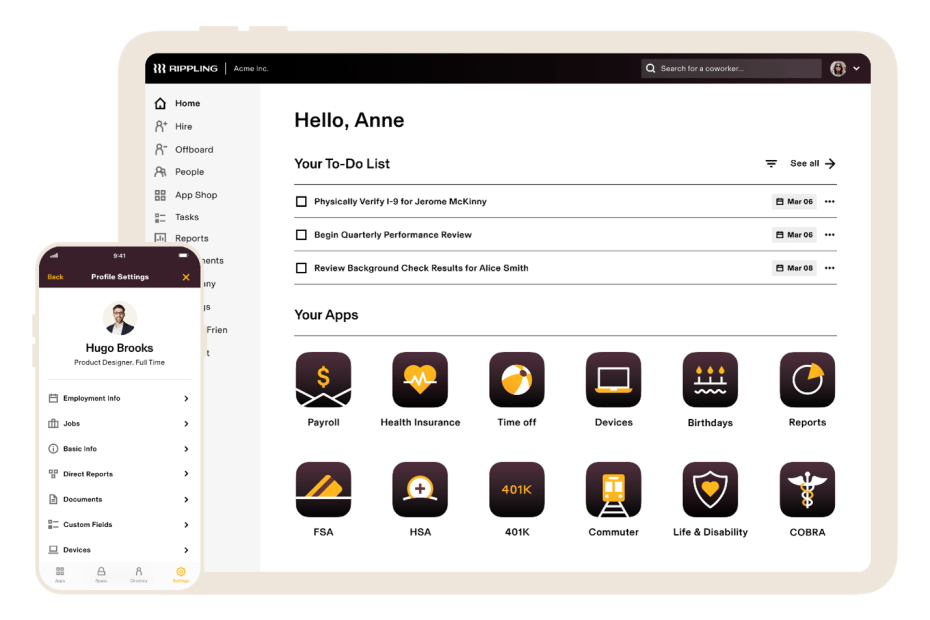Click the search magnifier icon

[651, 68]
